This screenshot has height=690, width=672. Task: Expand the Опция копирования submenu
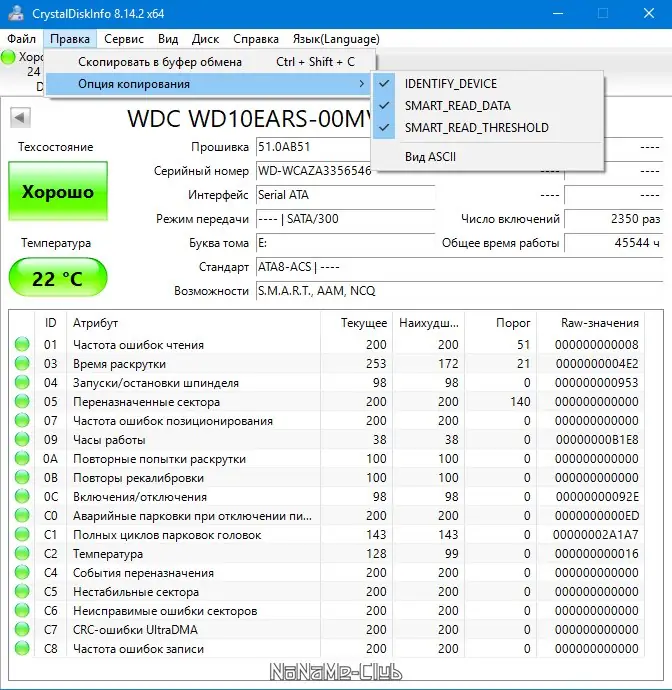pos(209,84)
